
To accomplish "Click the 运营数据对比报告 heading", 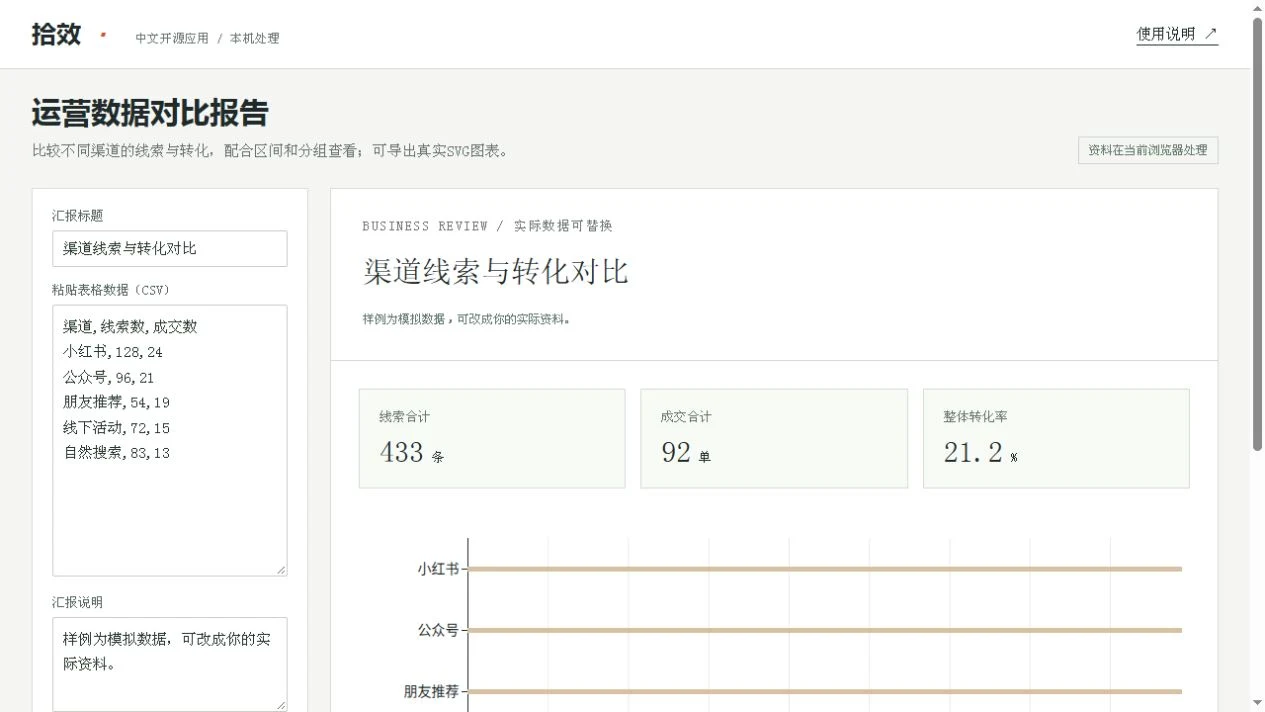I will [x=150, y=113].
